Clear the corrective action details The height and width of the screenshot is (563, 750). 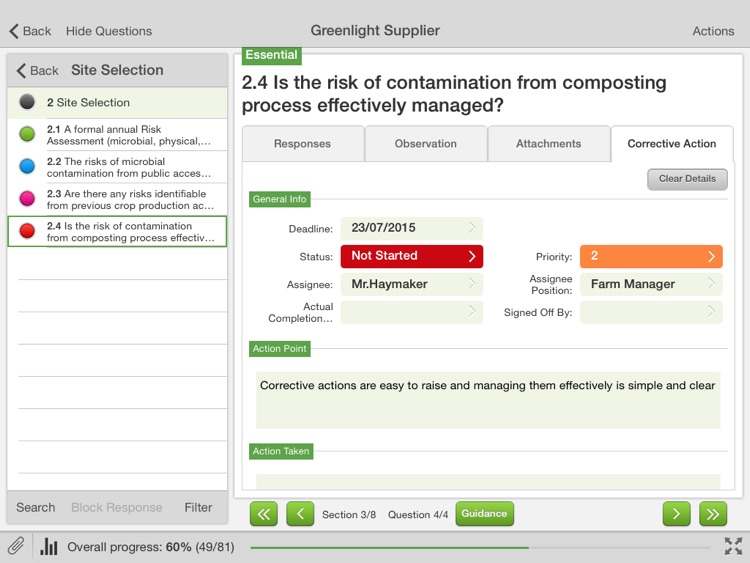tap(687, 179)
